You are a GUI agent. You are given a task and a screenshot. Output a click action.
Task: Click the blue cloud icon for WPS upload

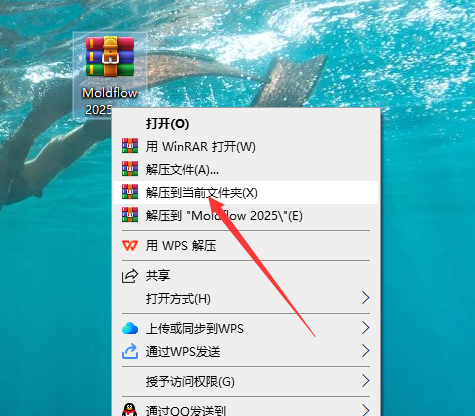point(130,328)
